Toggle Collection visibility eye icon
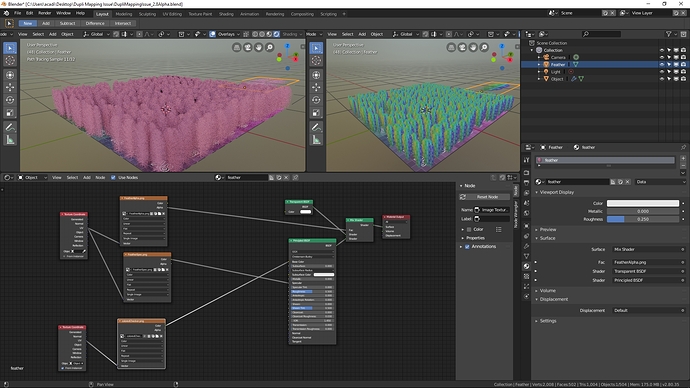The width and height of the screenshot is (690, 388). coord(661,50)
